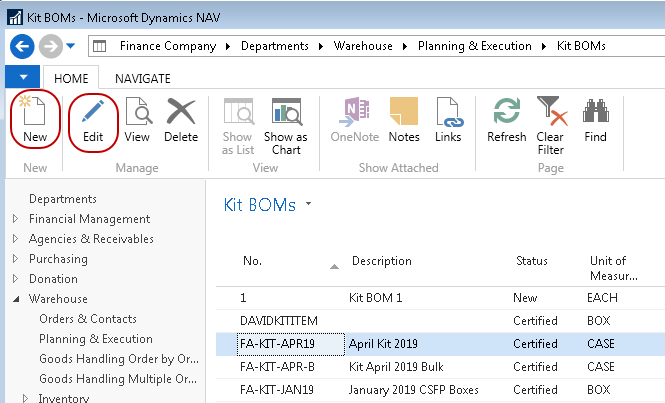
Task: Go back with the navigation arrow
Action: coord(22,46)
